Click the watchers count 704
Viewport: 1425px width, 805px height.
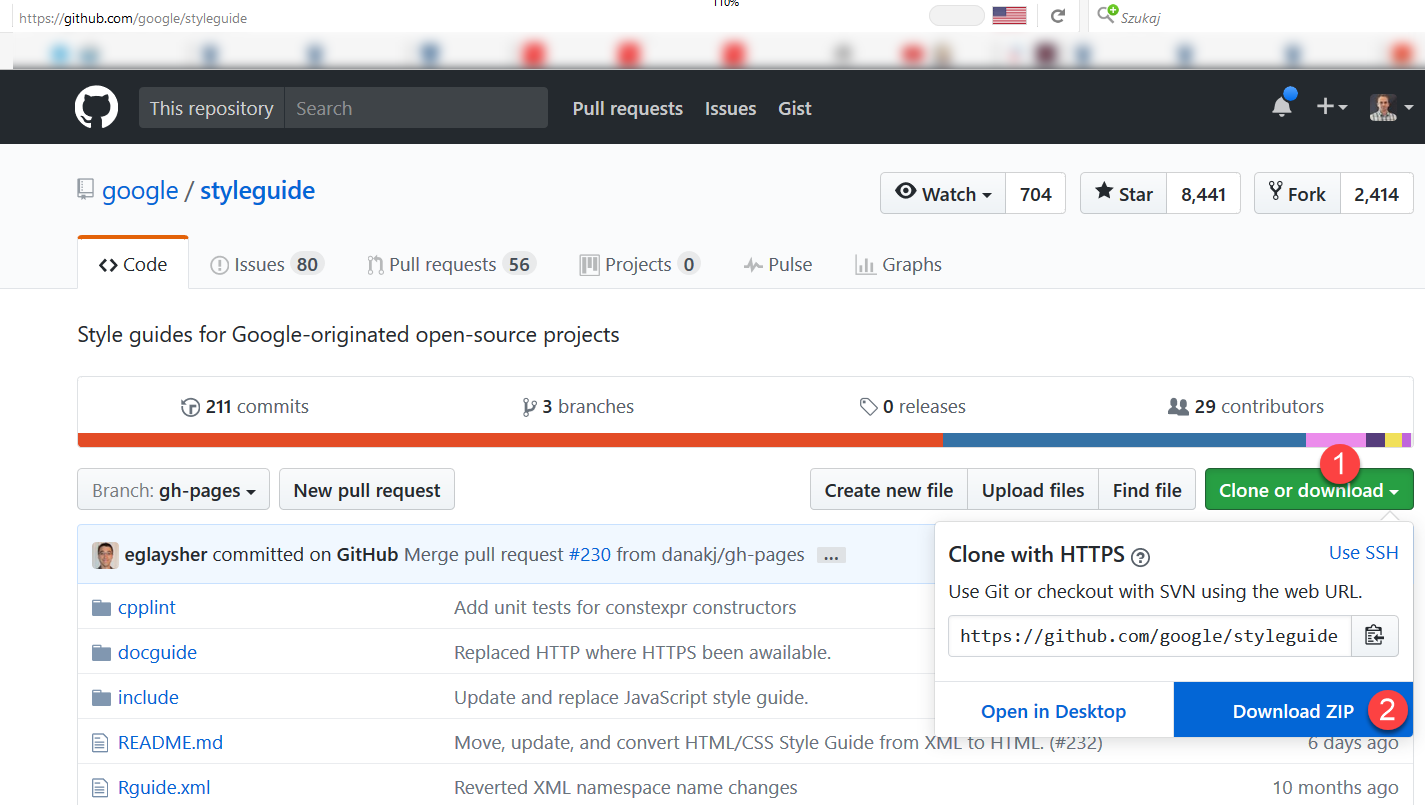(1036, 194)
